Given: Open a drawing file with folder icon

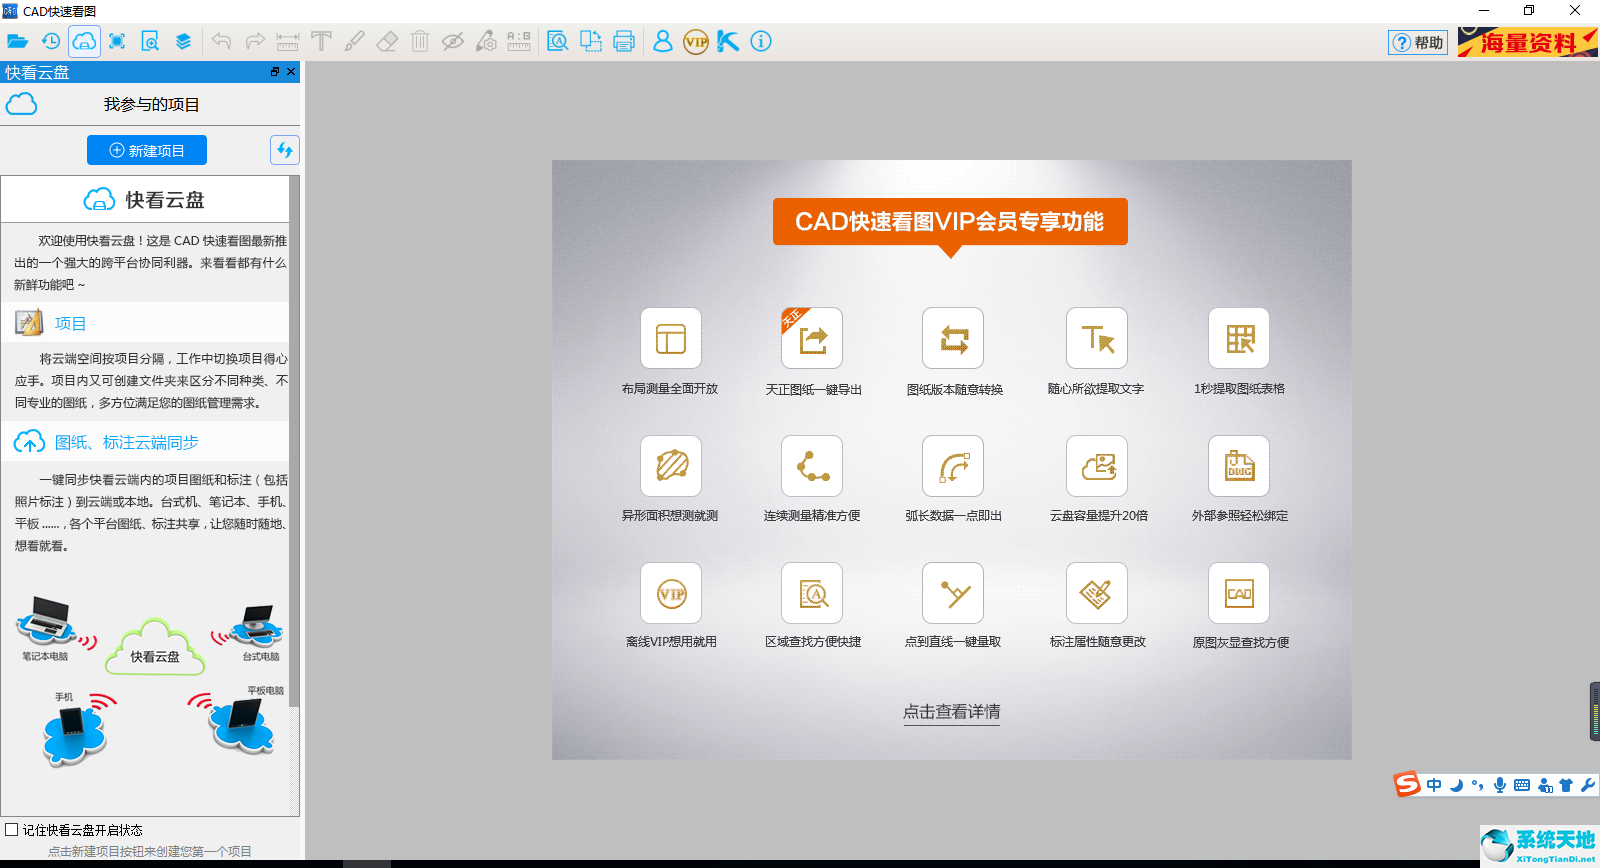Looking at the screenshot, I should point(17,42).
